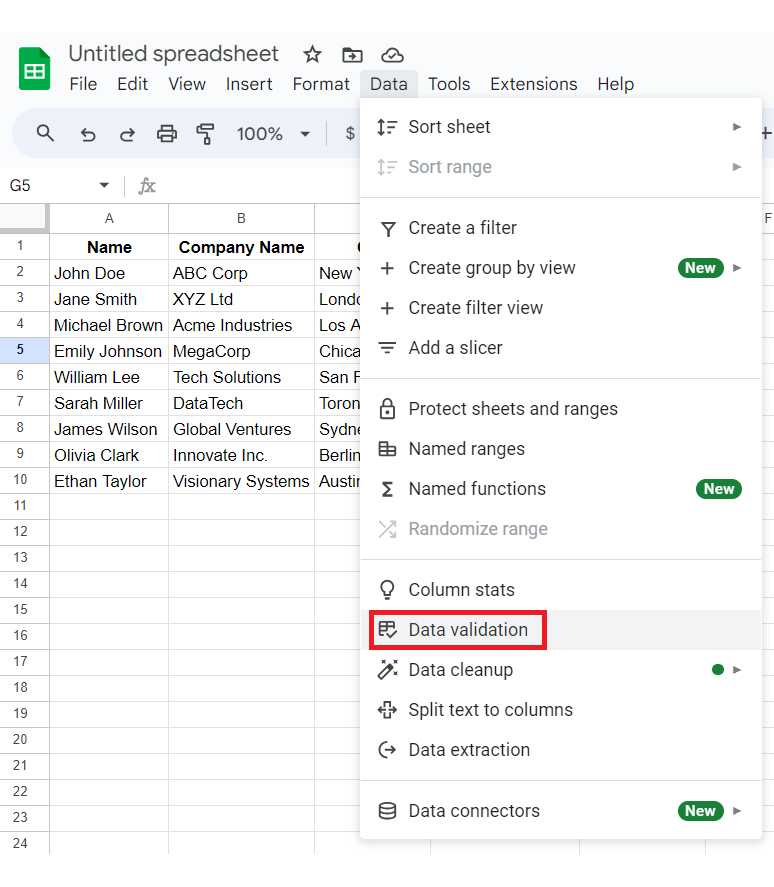The height and width of the screenshot is (887, 774).
Task: Open Named ranges panel
Action: pyautogui.click(x=561, y=449)
